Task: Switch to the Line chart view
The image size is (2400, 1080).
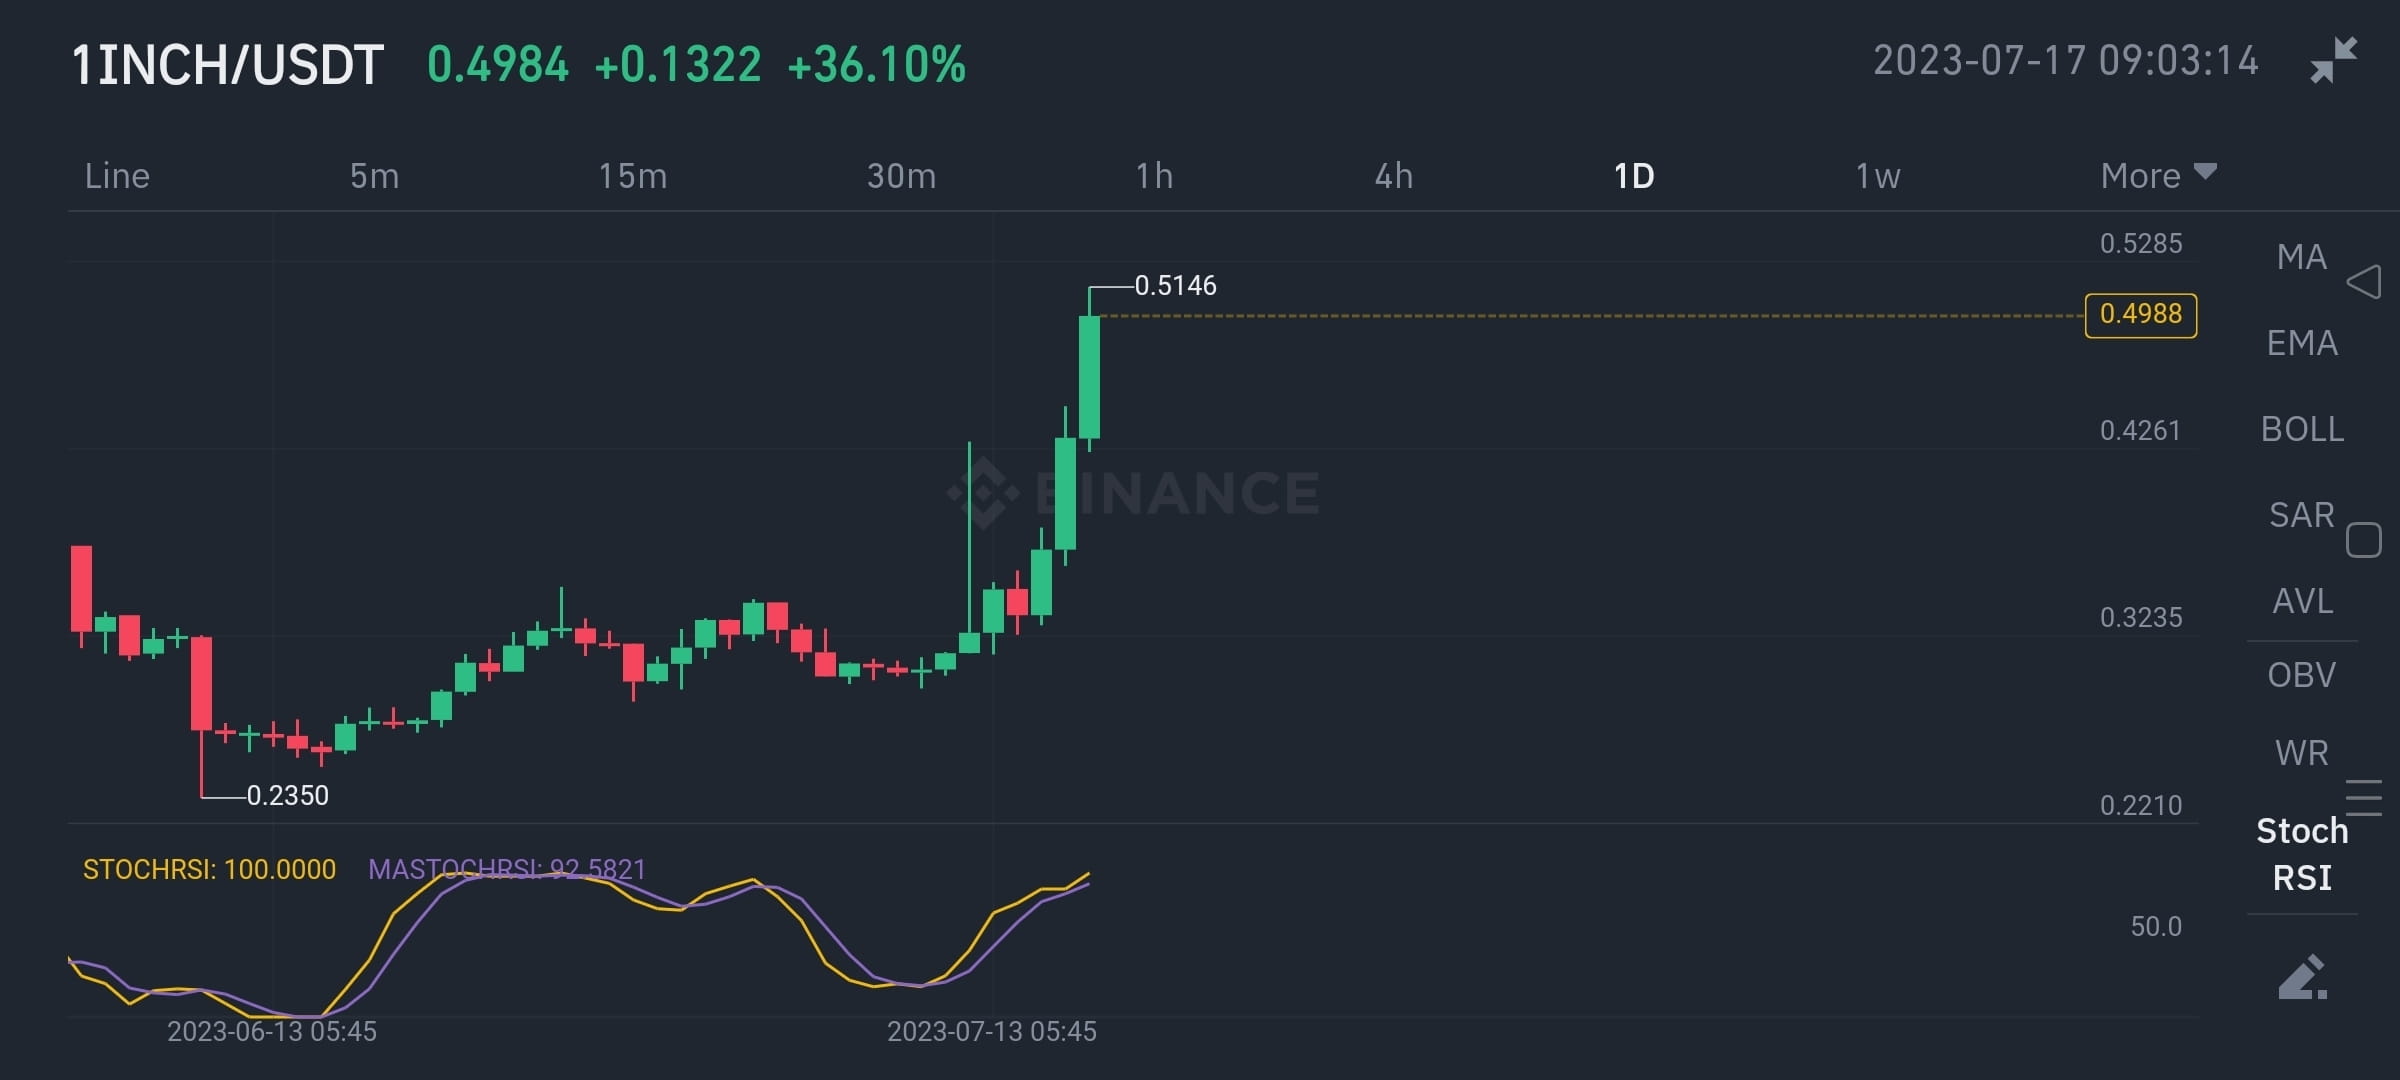Action: tap(117, 176)
